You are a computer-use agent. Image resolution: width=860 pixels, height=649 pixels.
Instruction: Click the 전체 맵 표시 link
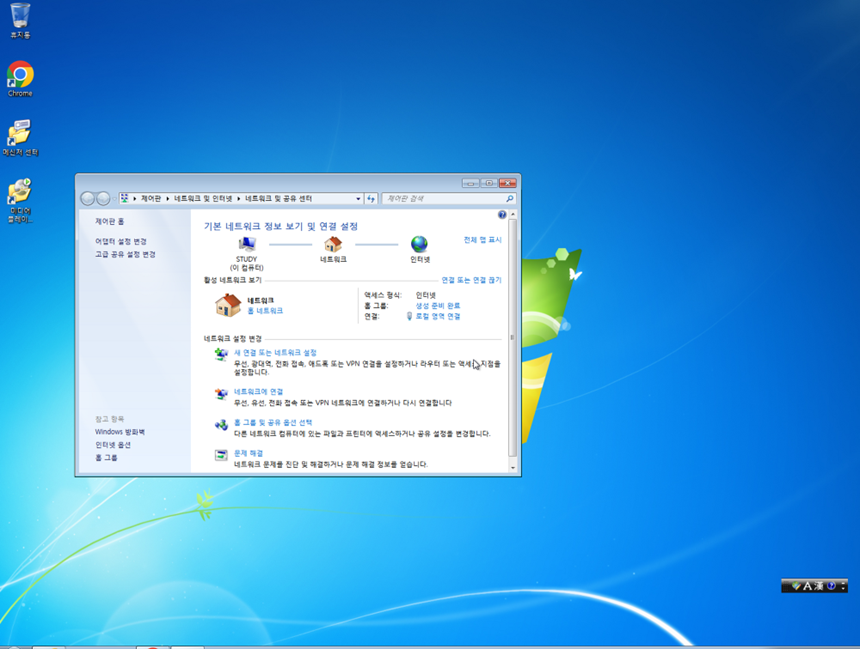482,240
